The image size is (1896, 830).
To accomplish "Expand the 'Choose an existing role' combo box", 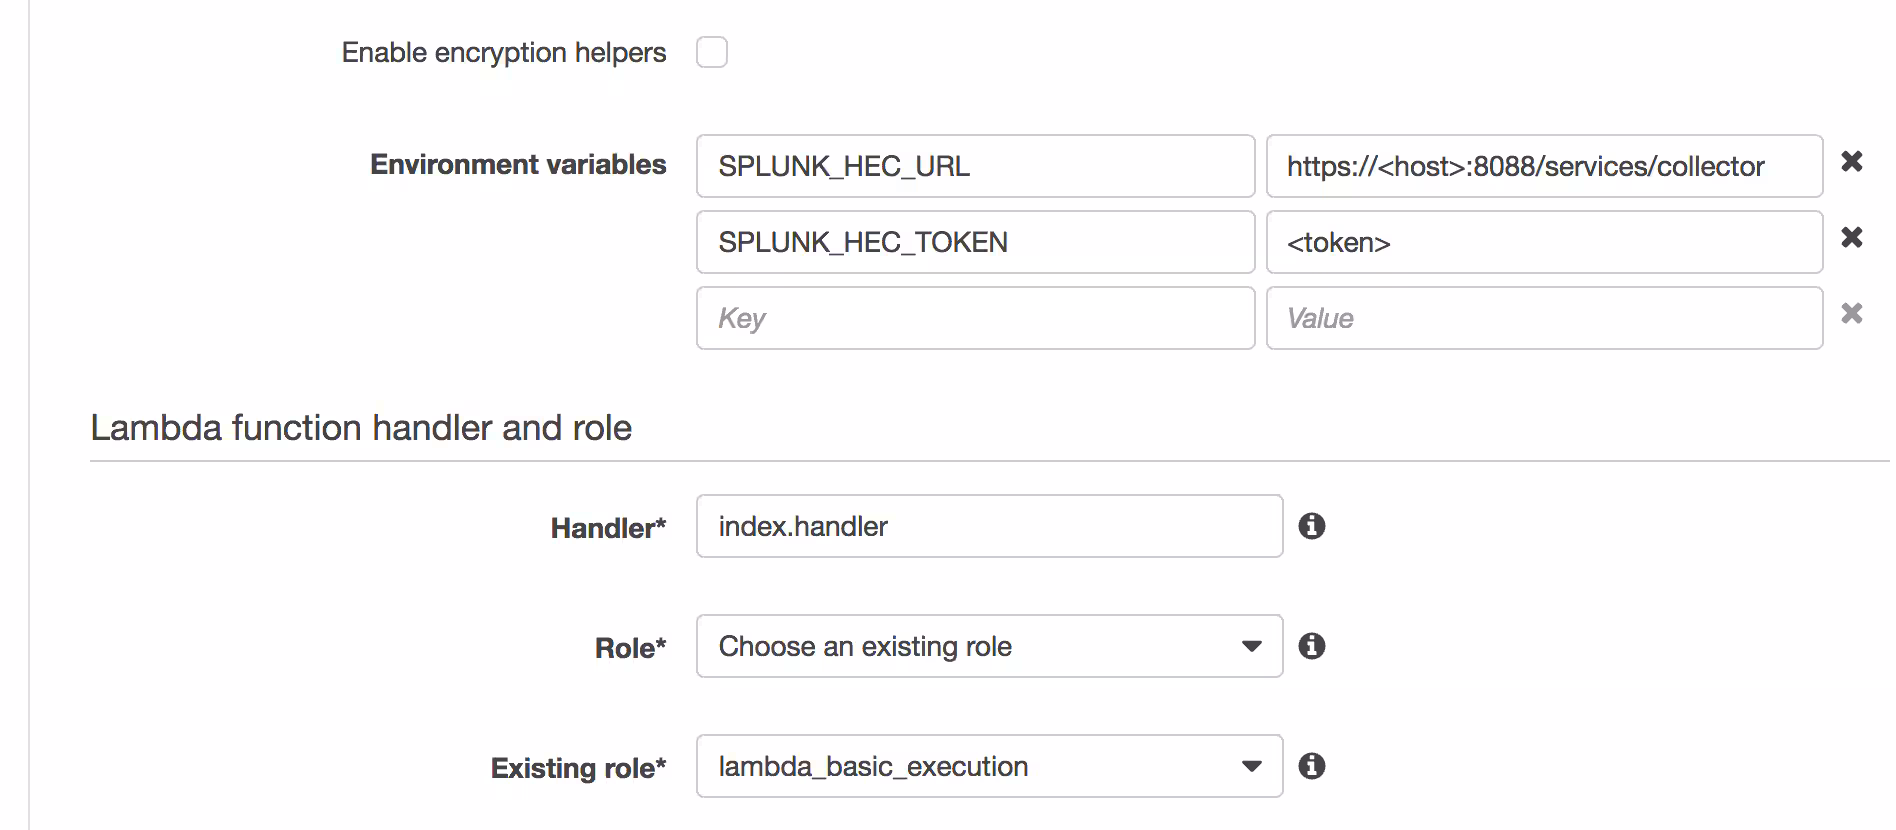I will point(988,646).
